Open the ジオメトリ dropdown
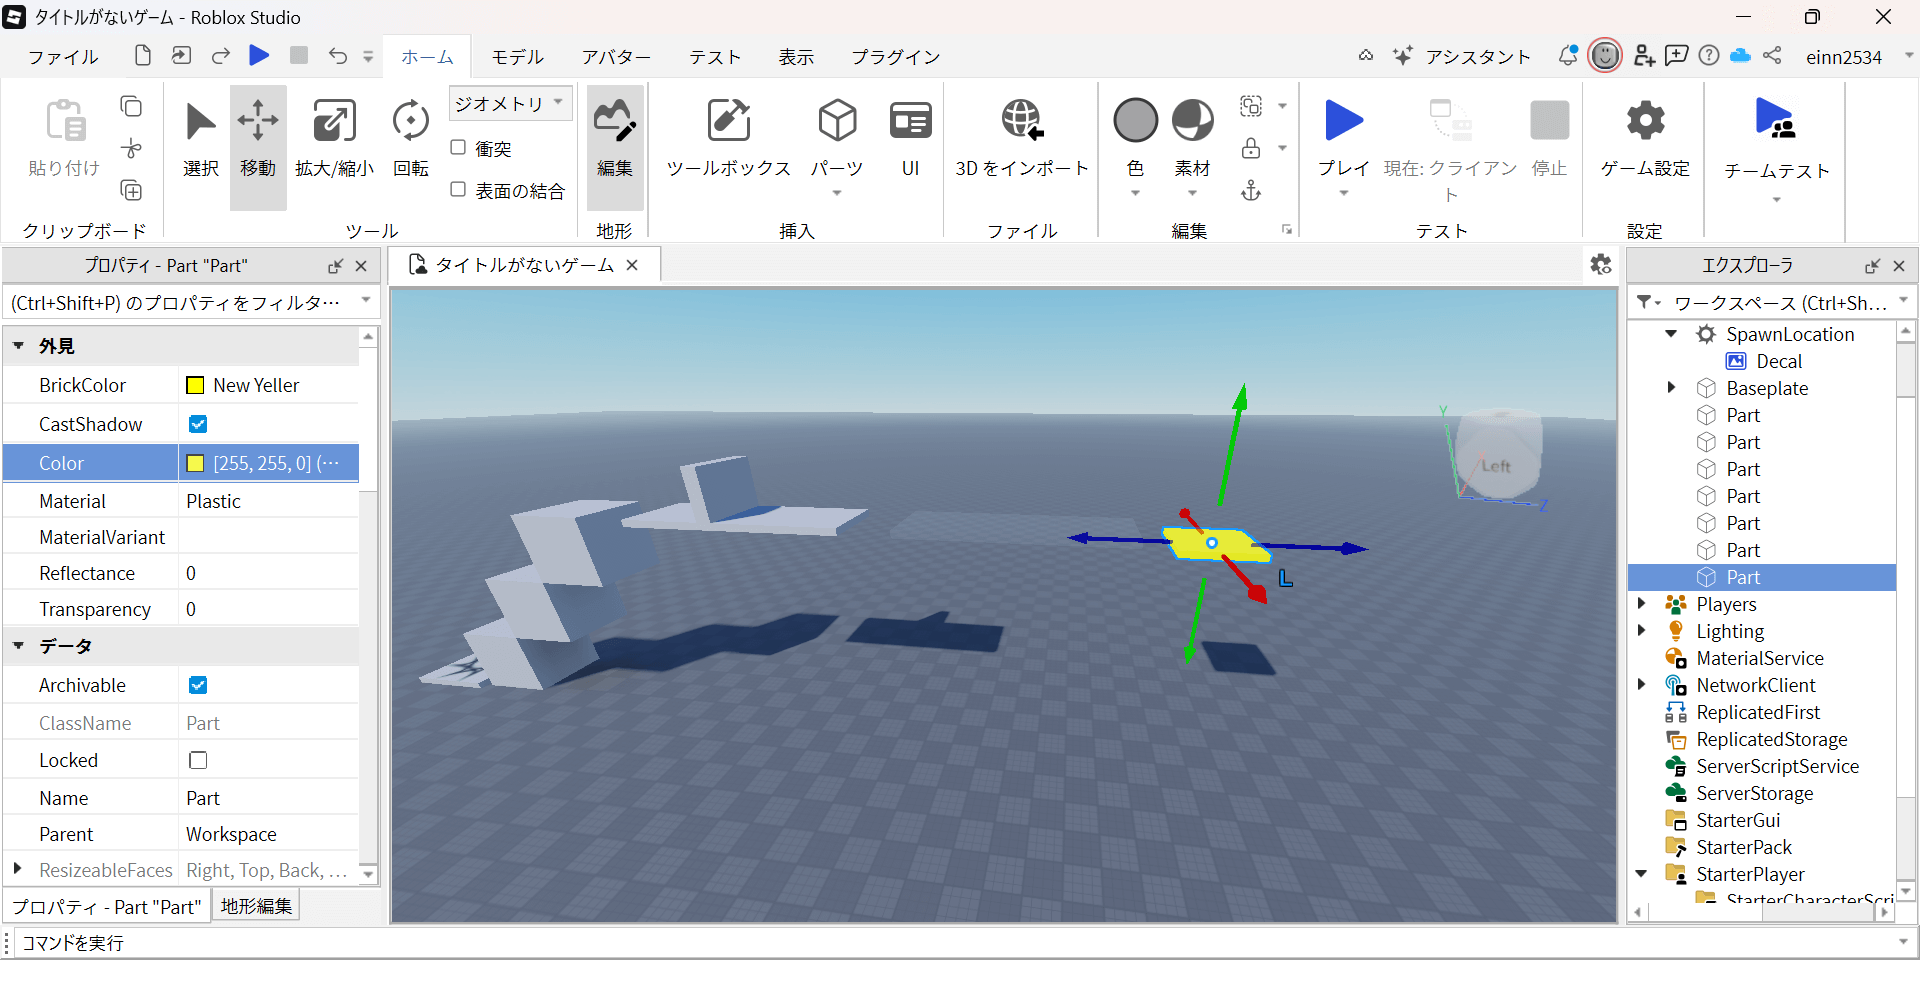 (x=510, y=104)
